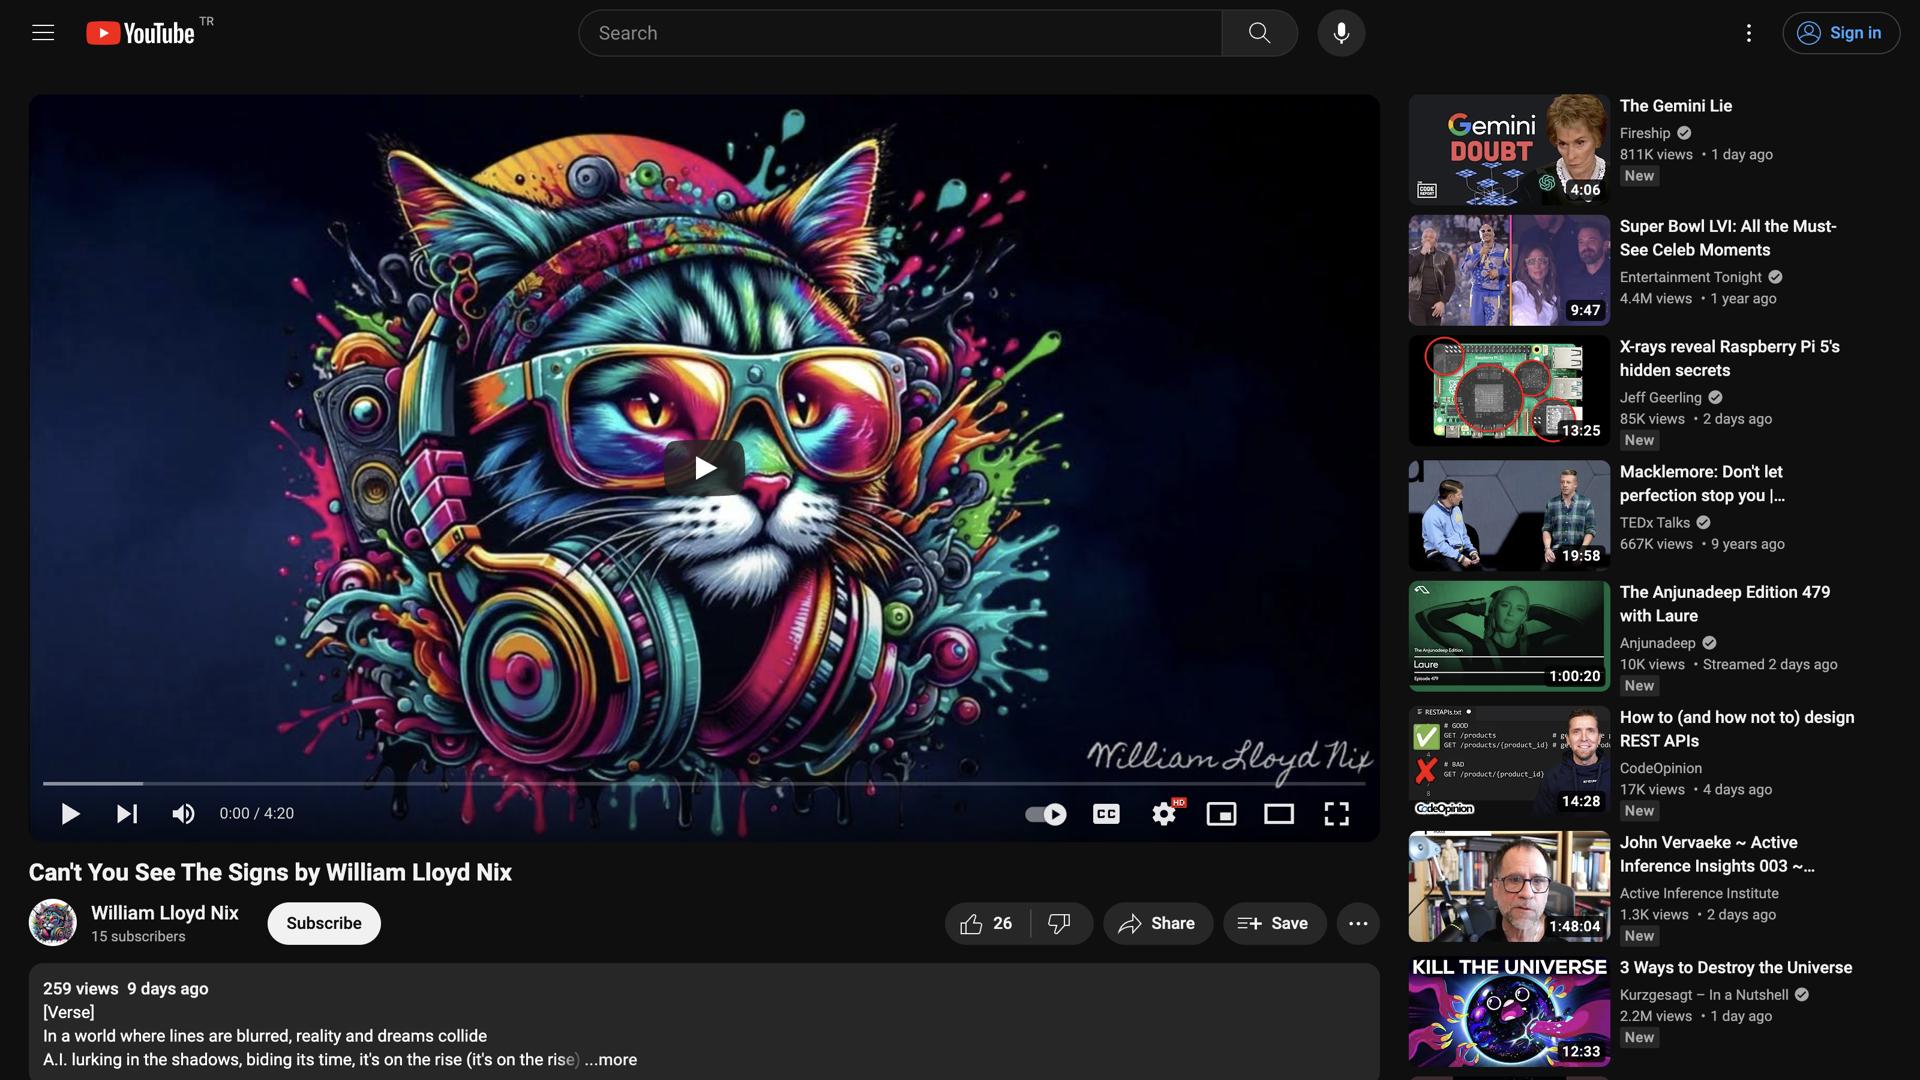The height and width of the screenshot is (1080, 1920).
Task: Click the Sign in button
Action: 1840,33
